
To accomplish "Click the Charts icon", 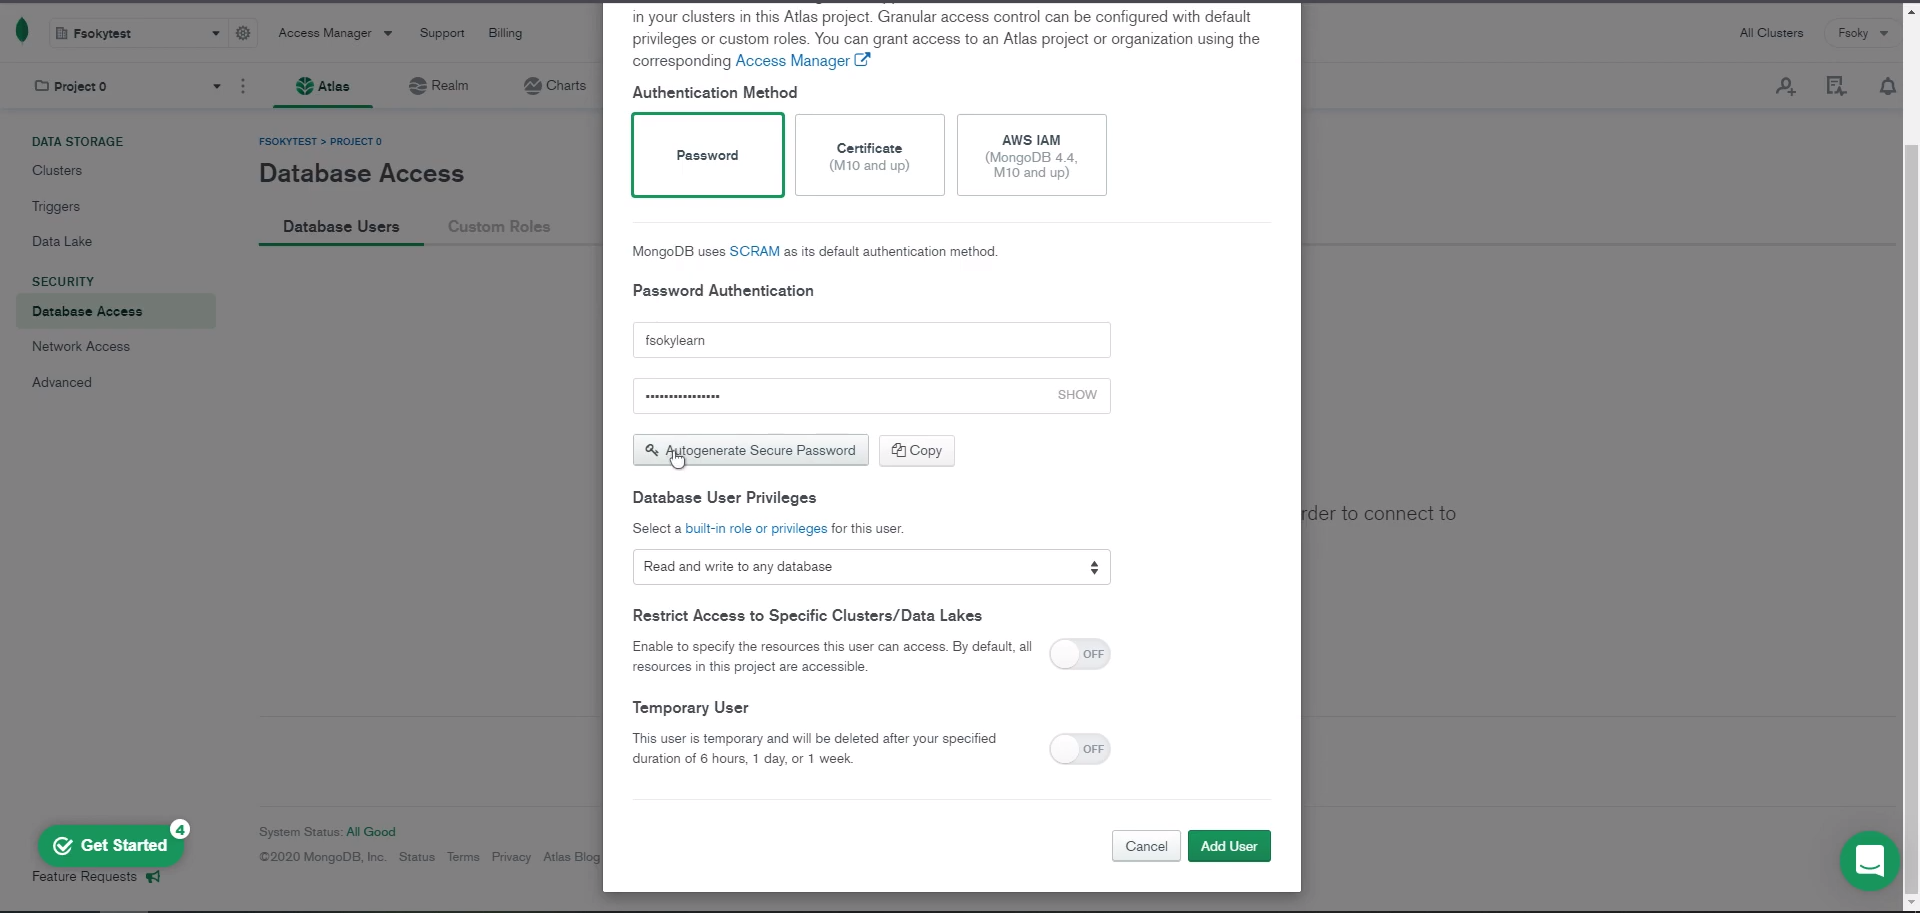I will tap(533, 86).
